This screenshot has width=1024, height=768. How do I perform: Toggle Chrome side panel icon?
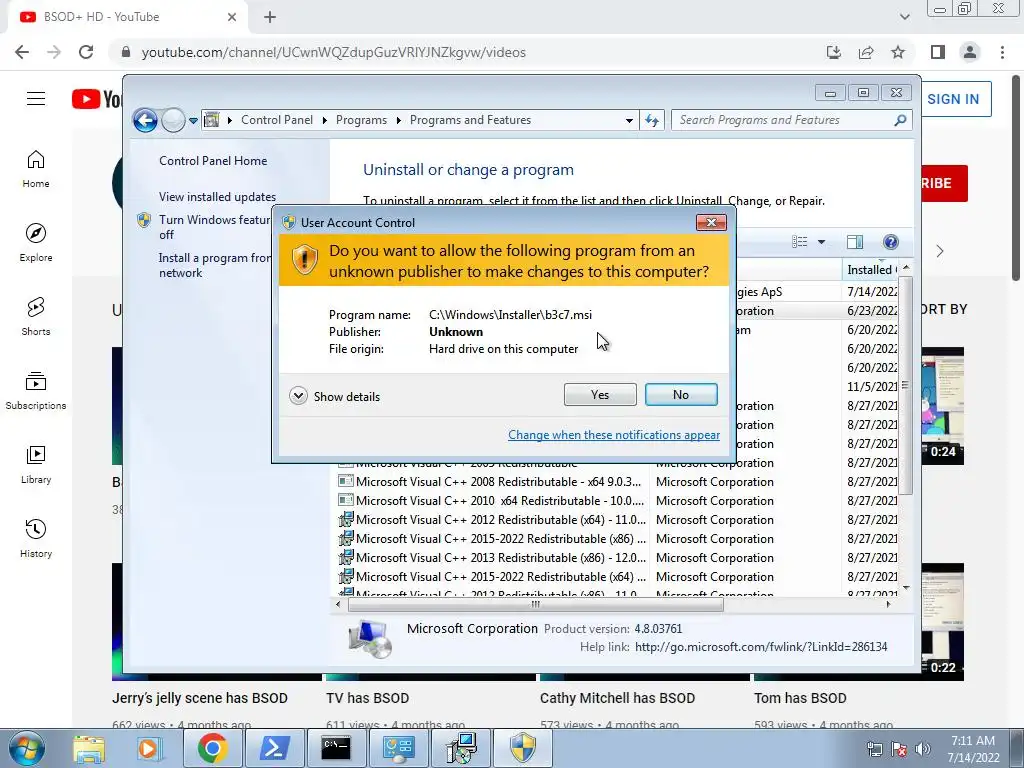938,52
